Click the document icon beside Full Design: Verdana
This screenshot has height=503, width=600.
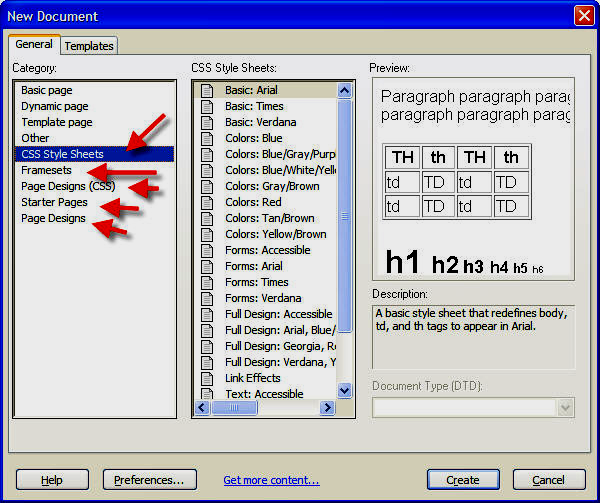(x=207, y=362)
